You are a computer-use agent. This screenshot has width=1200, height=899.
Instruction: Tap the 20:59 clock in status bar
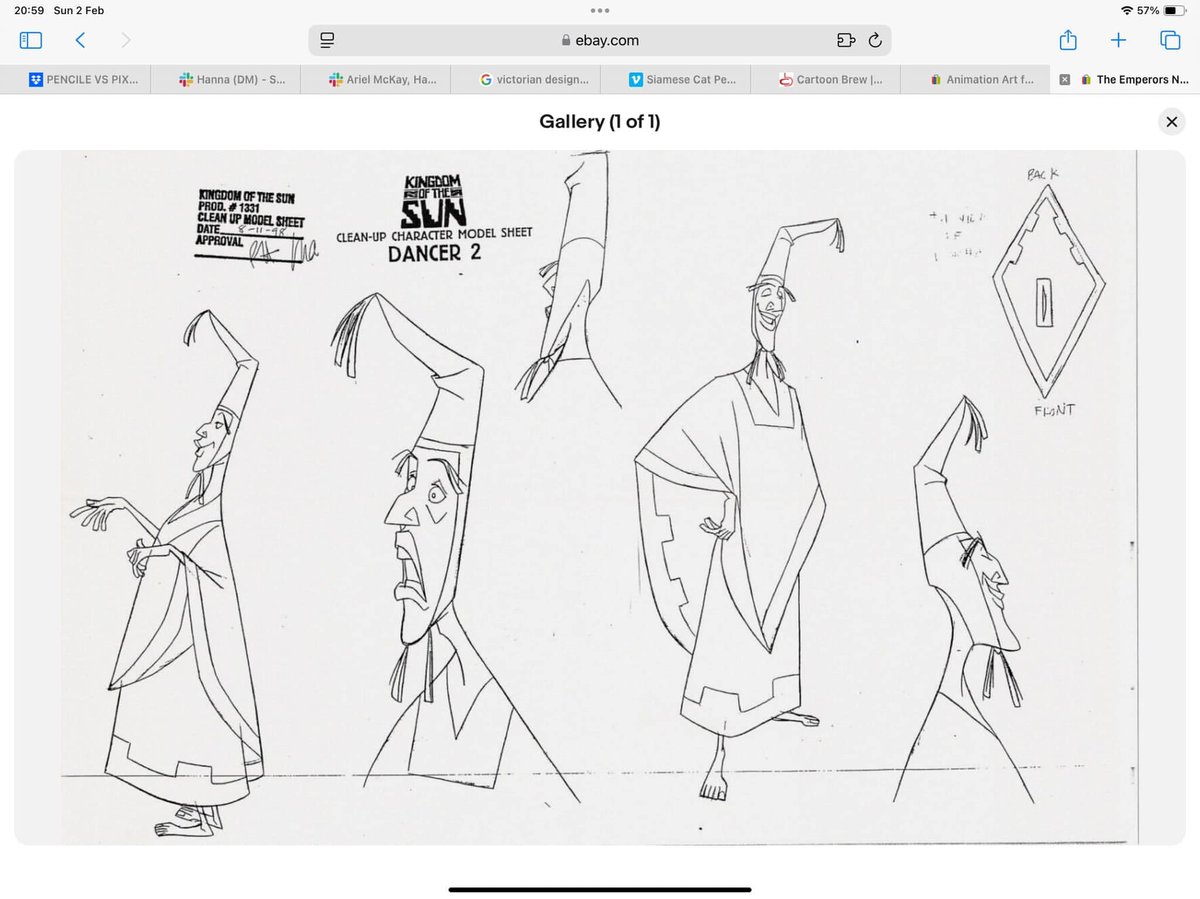28,10
